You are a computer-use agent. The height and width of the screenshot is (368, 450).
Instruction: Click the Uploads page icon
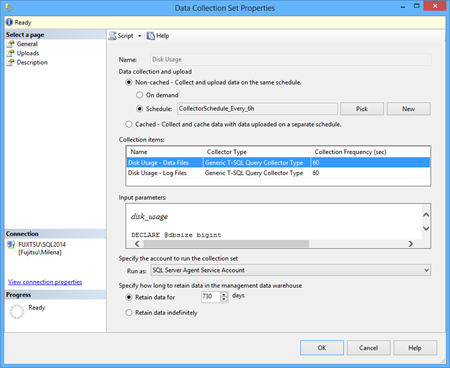[11, 53]
